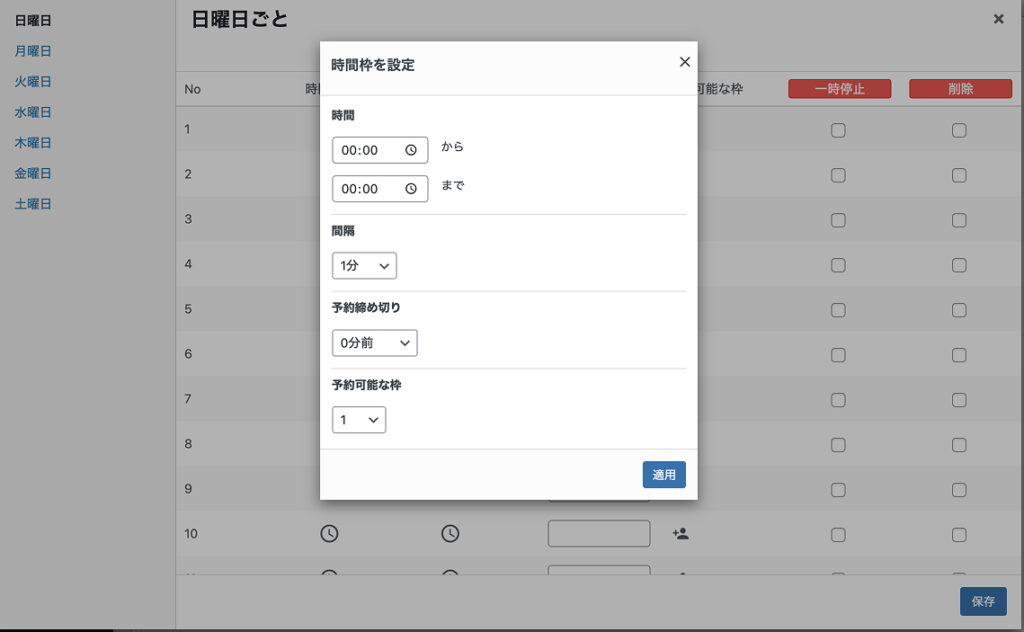Click first clock icon in row 10
This screenshot has width=1024, height=632.
[329, 534]
